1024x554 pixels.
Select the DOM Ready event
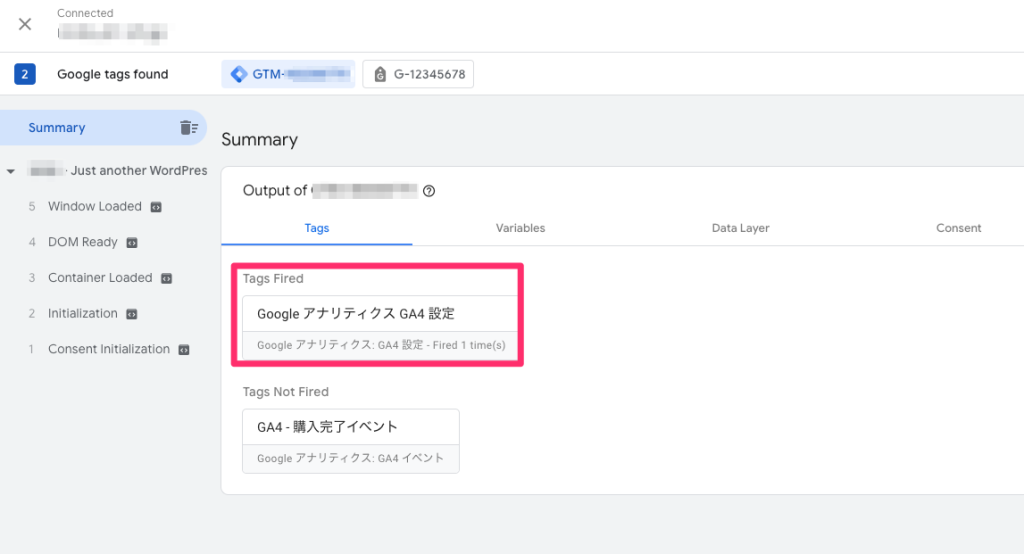pos(83,242)
